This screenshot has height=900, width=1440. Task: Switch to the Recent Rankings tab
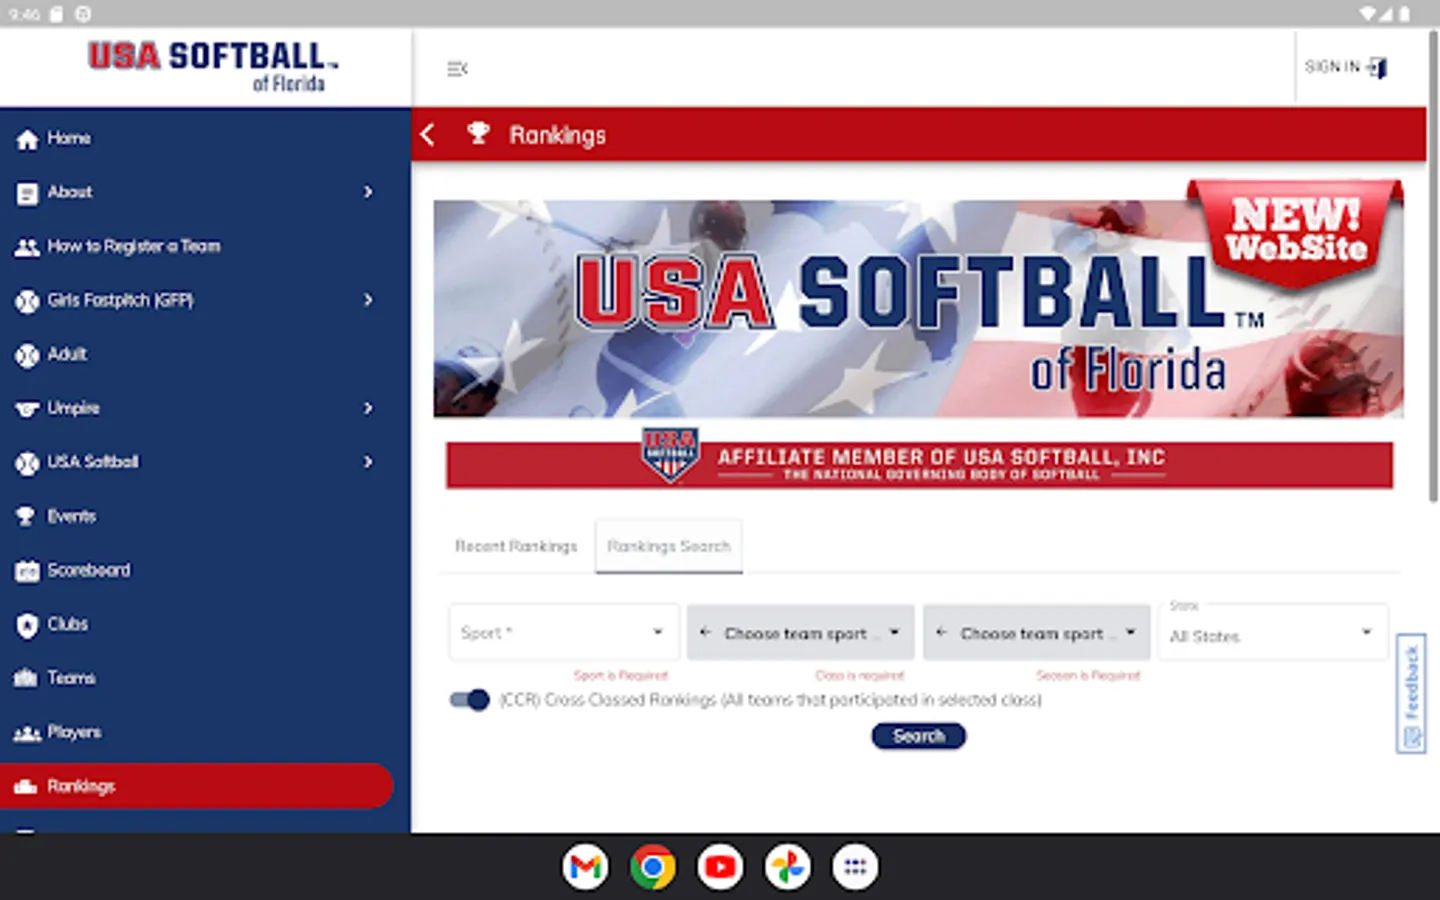point(516,546)
